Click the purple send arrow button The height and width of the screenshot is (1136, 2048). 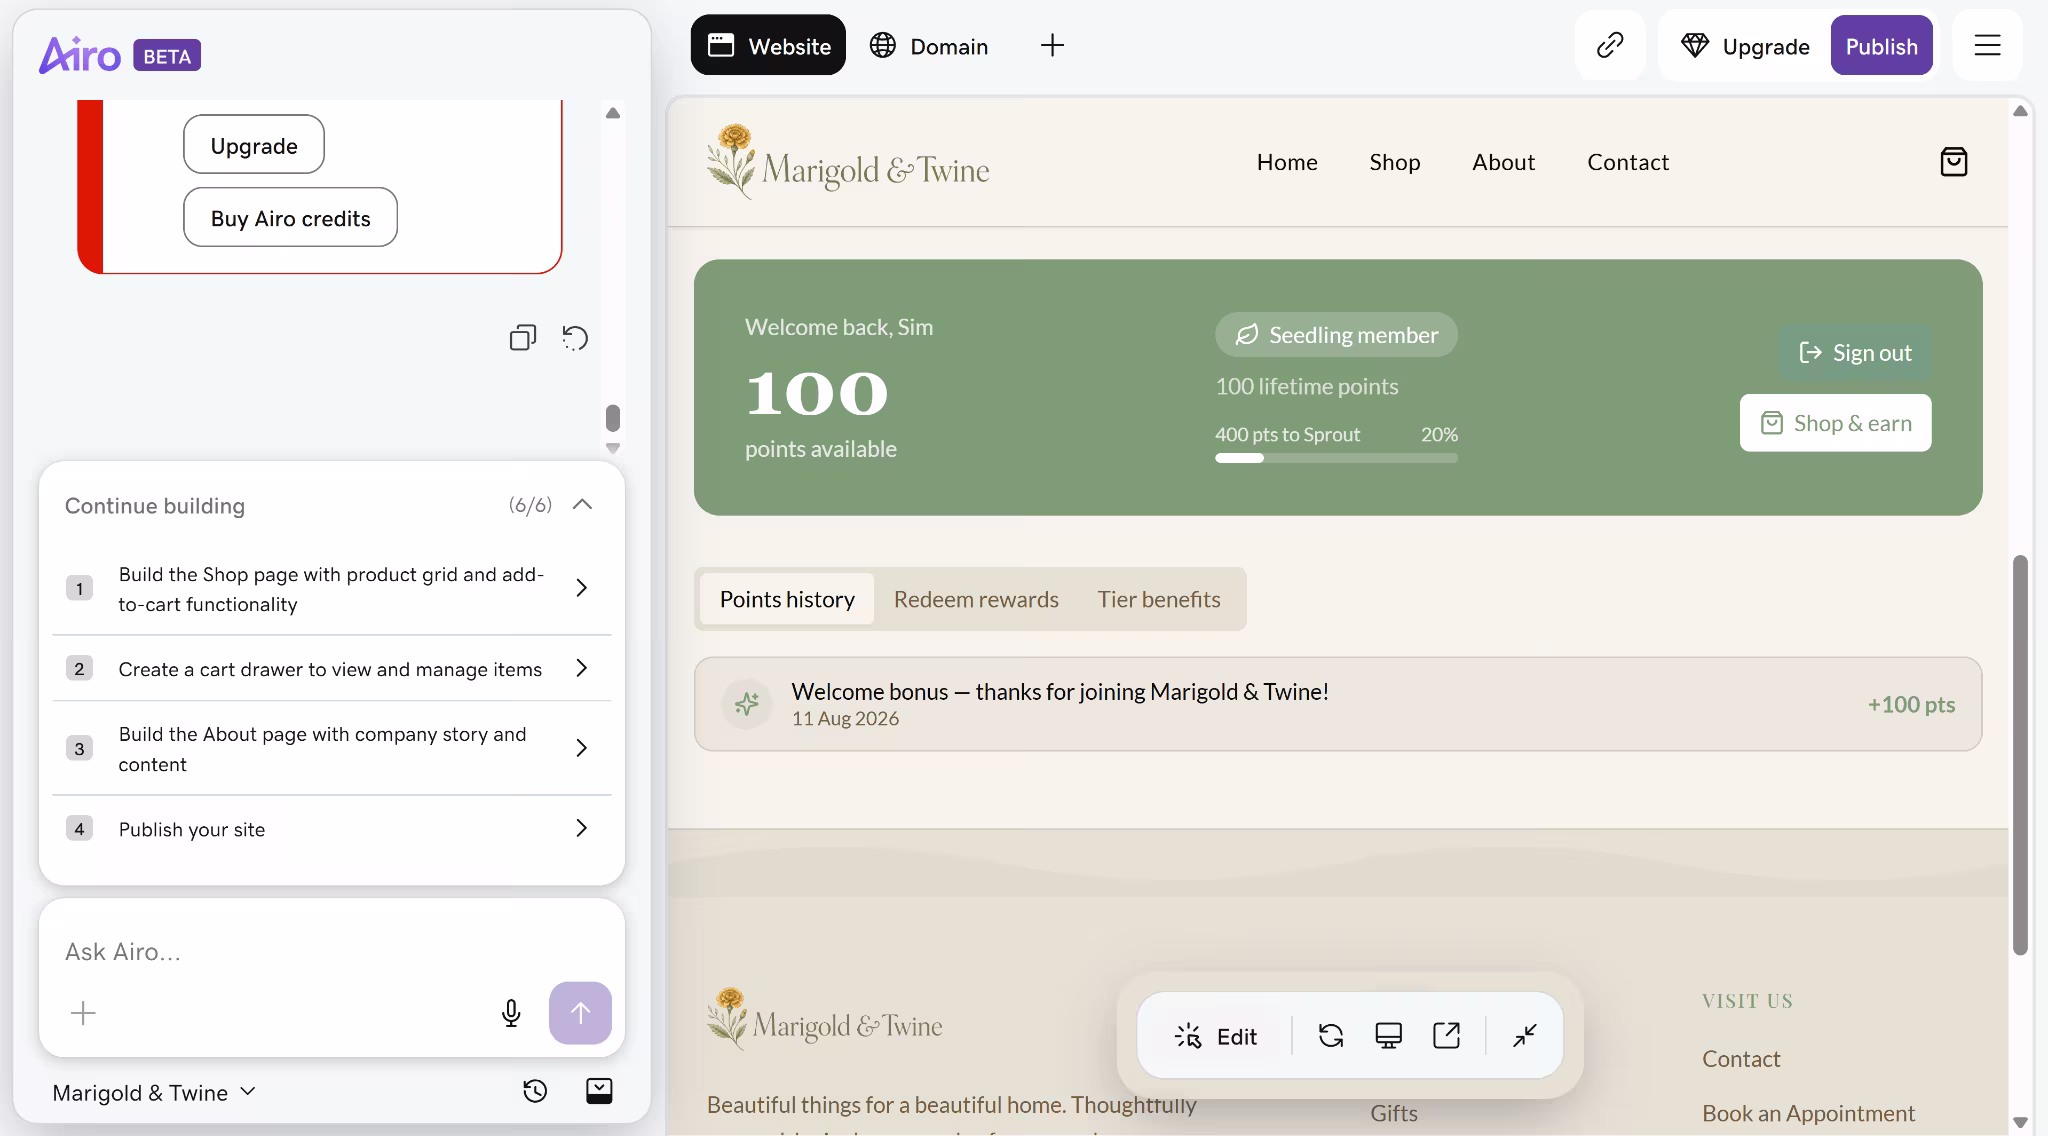580,1013
